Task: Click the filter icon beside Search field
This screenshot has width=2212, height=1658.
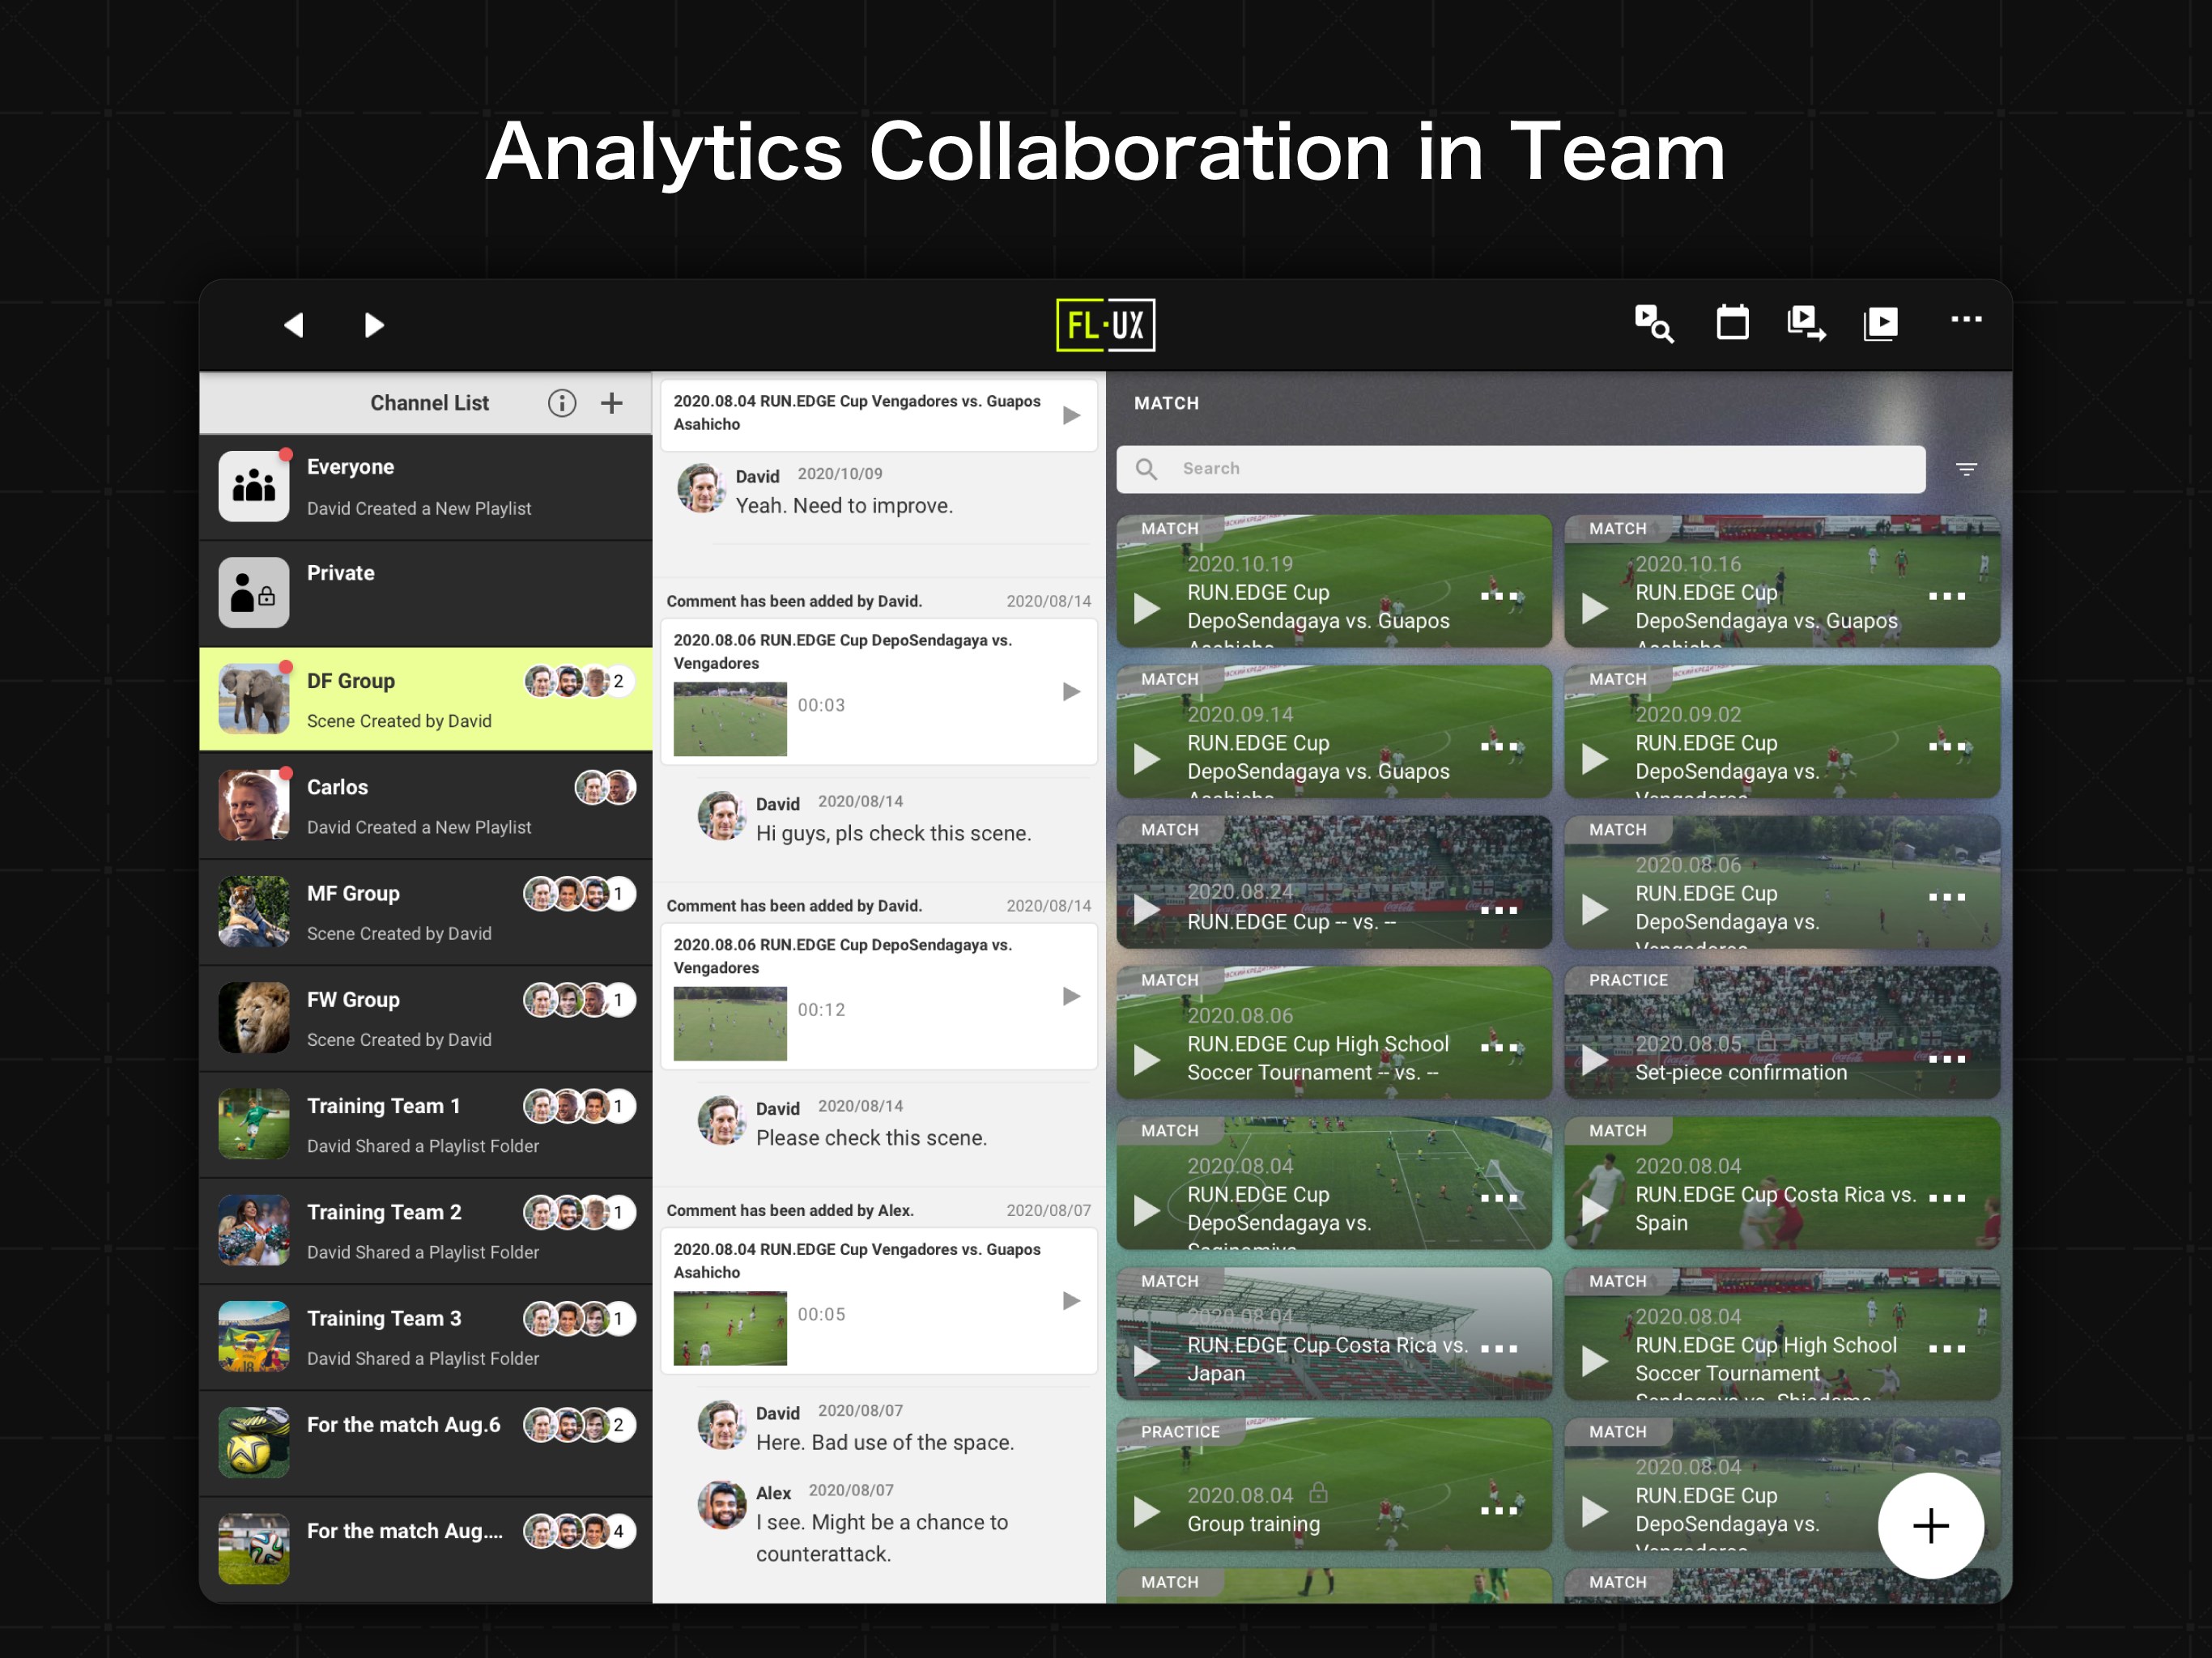Action: [x=1966, y=469]
